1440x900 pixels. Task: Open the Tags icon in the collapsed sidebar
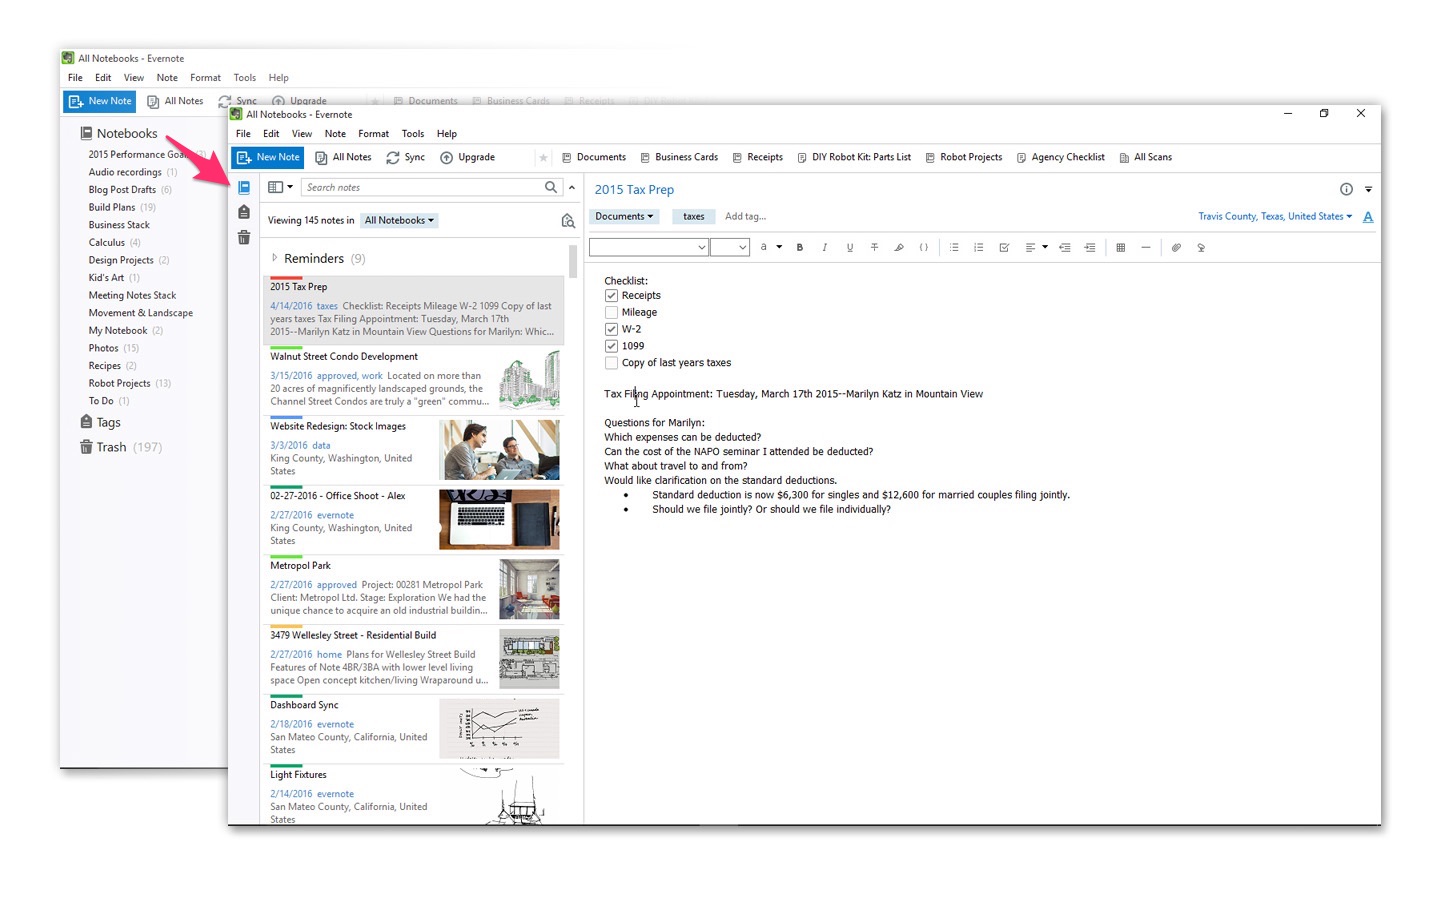[x=244, y=212]
